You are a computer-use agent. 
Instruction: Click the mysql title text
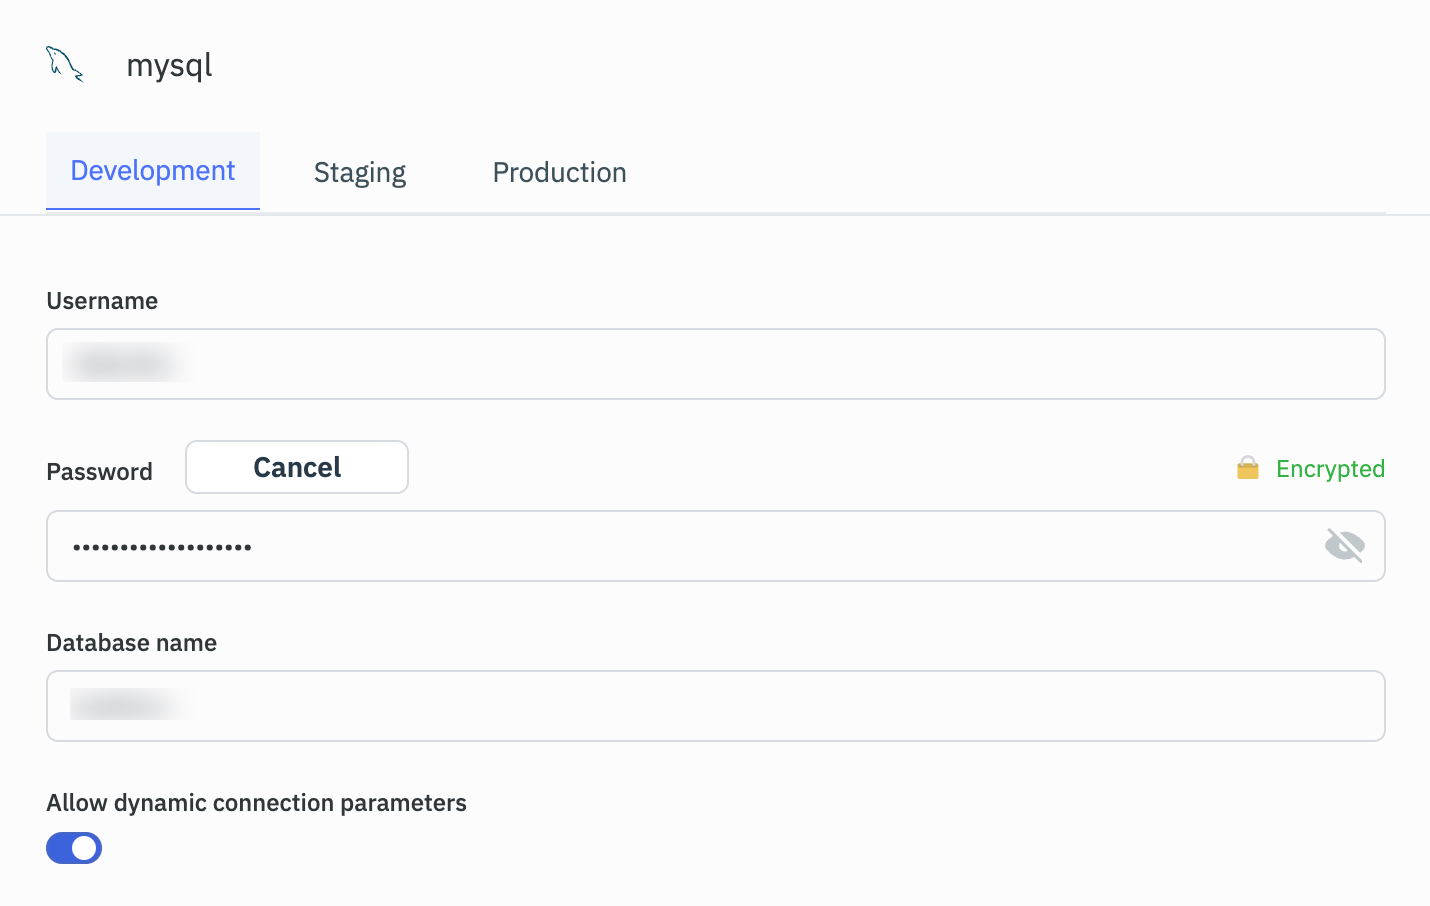tap(169, 66)
